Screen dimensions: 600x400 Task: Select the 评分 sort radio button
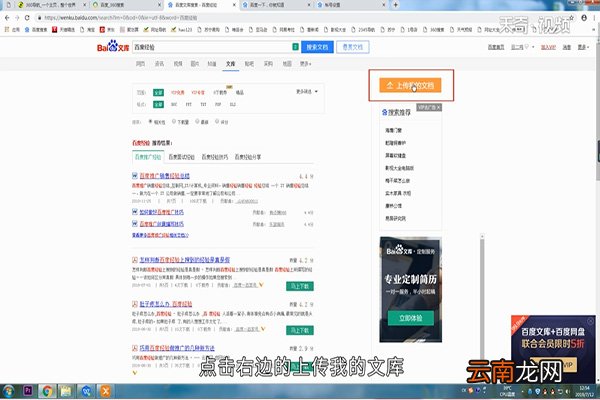(217, 121)
